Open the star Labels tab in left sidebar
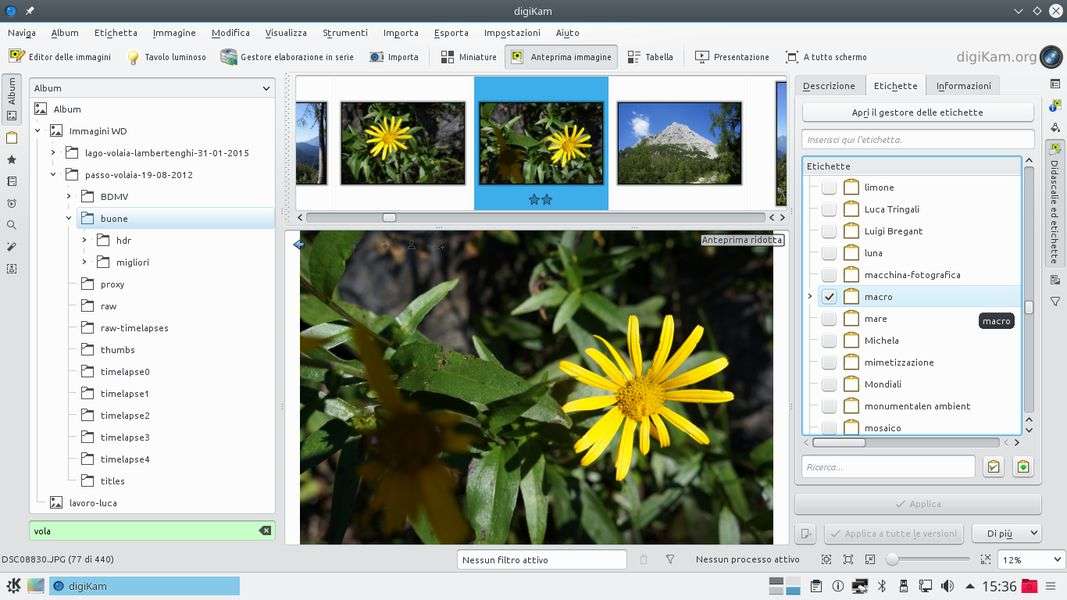The width and height of the screenshot is (1067, 600). tap(12, 159)
